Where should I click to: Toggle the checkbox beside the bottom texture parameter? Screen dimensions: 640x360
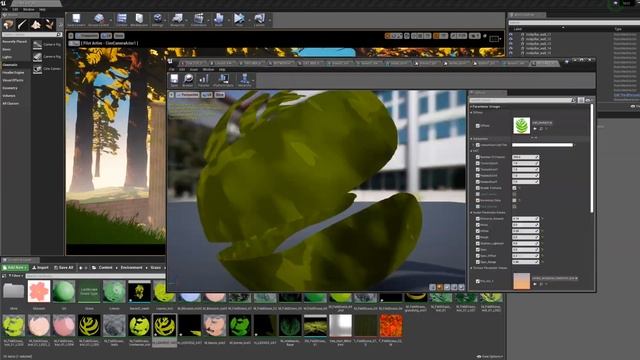[478, 281]
